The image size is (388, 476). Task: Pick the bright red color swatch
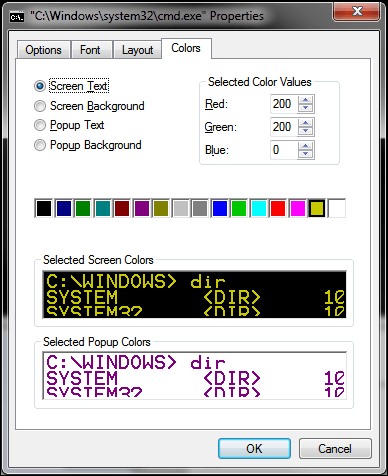[278, 209]
